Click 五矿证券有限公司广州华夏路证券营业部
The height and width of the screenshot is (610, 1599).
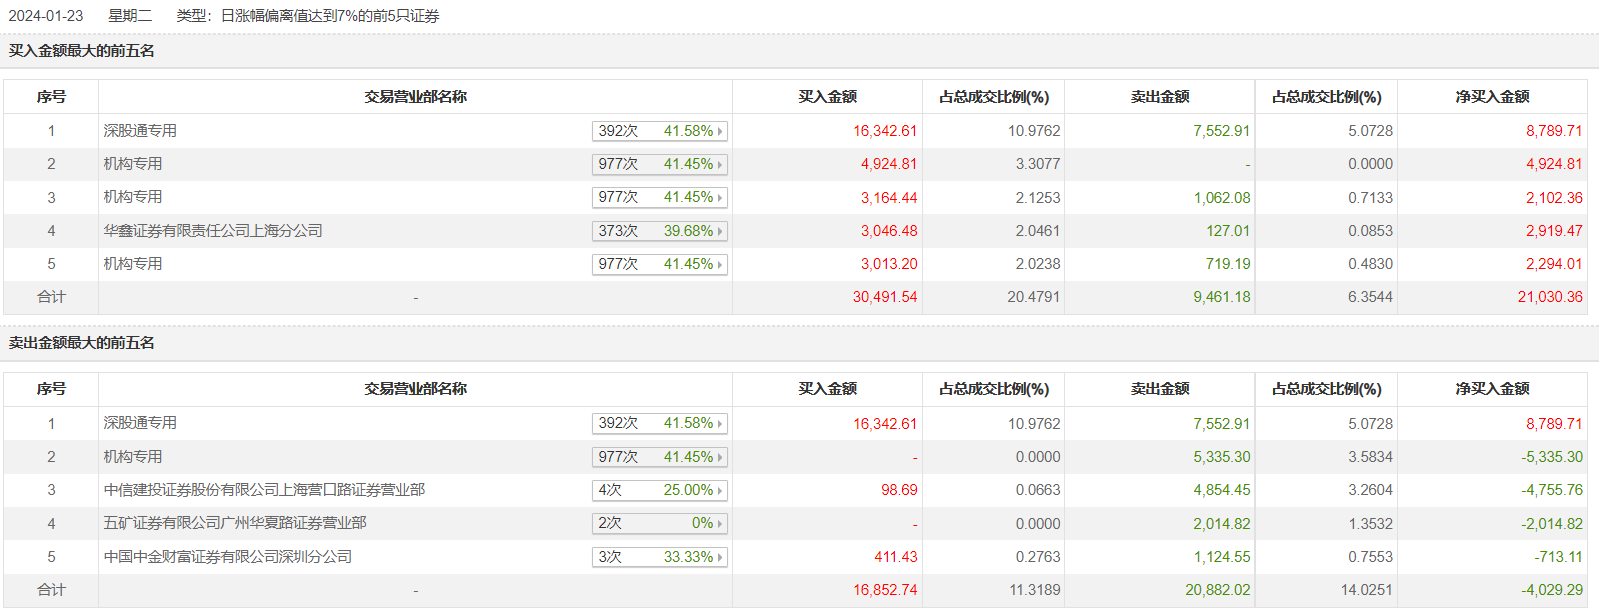point(235,523)
